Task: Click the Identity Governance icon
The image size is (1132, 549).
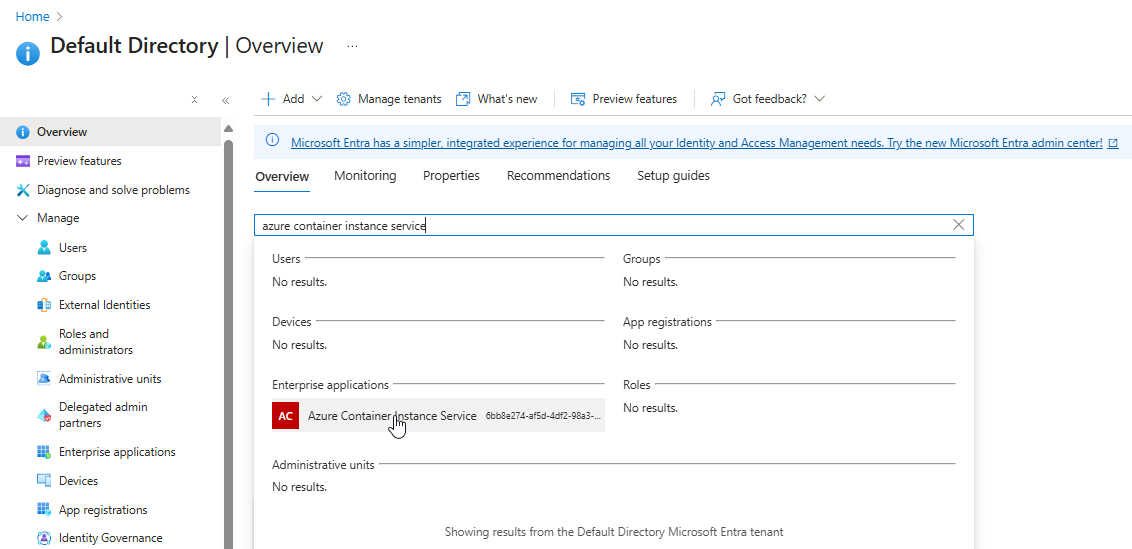Action: [44, 538]
